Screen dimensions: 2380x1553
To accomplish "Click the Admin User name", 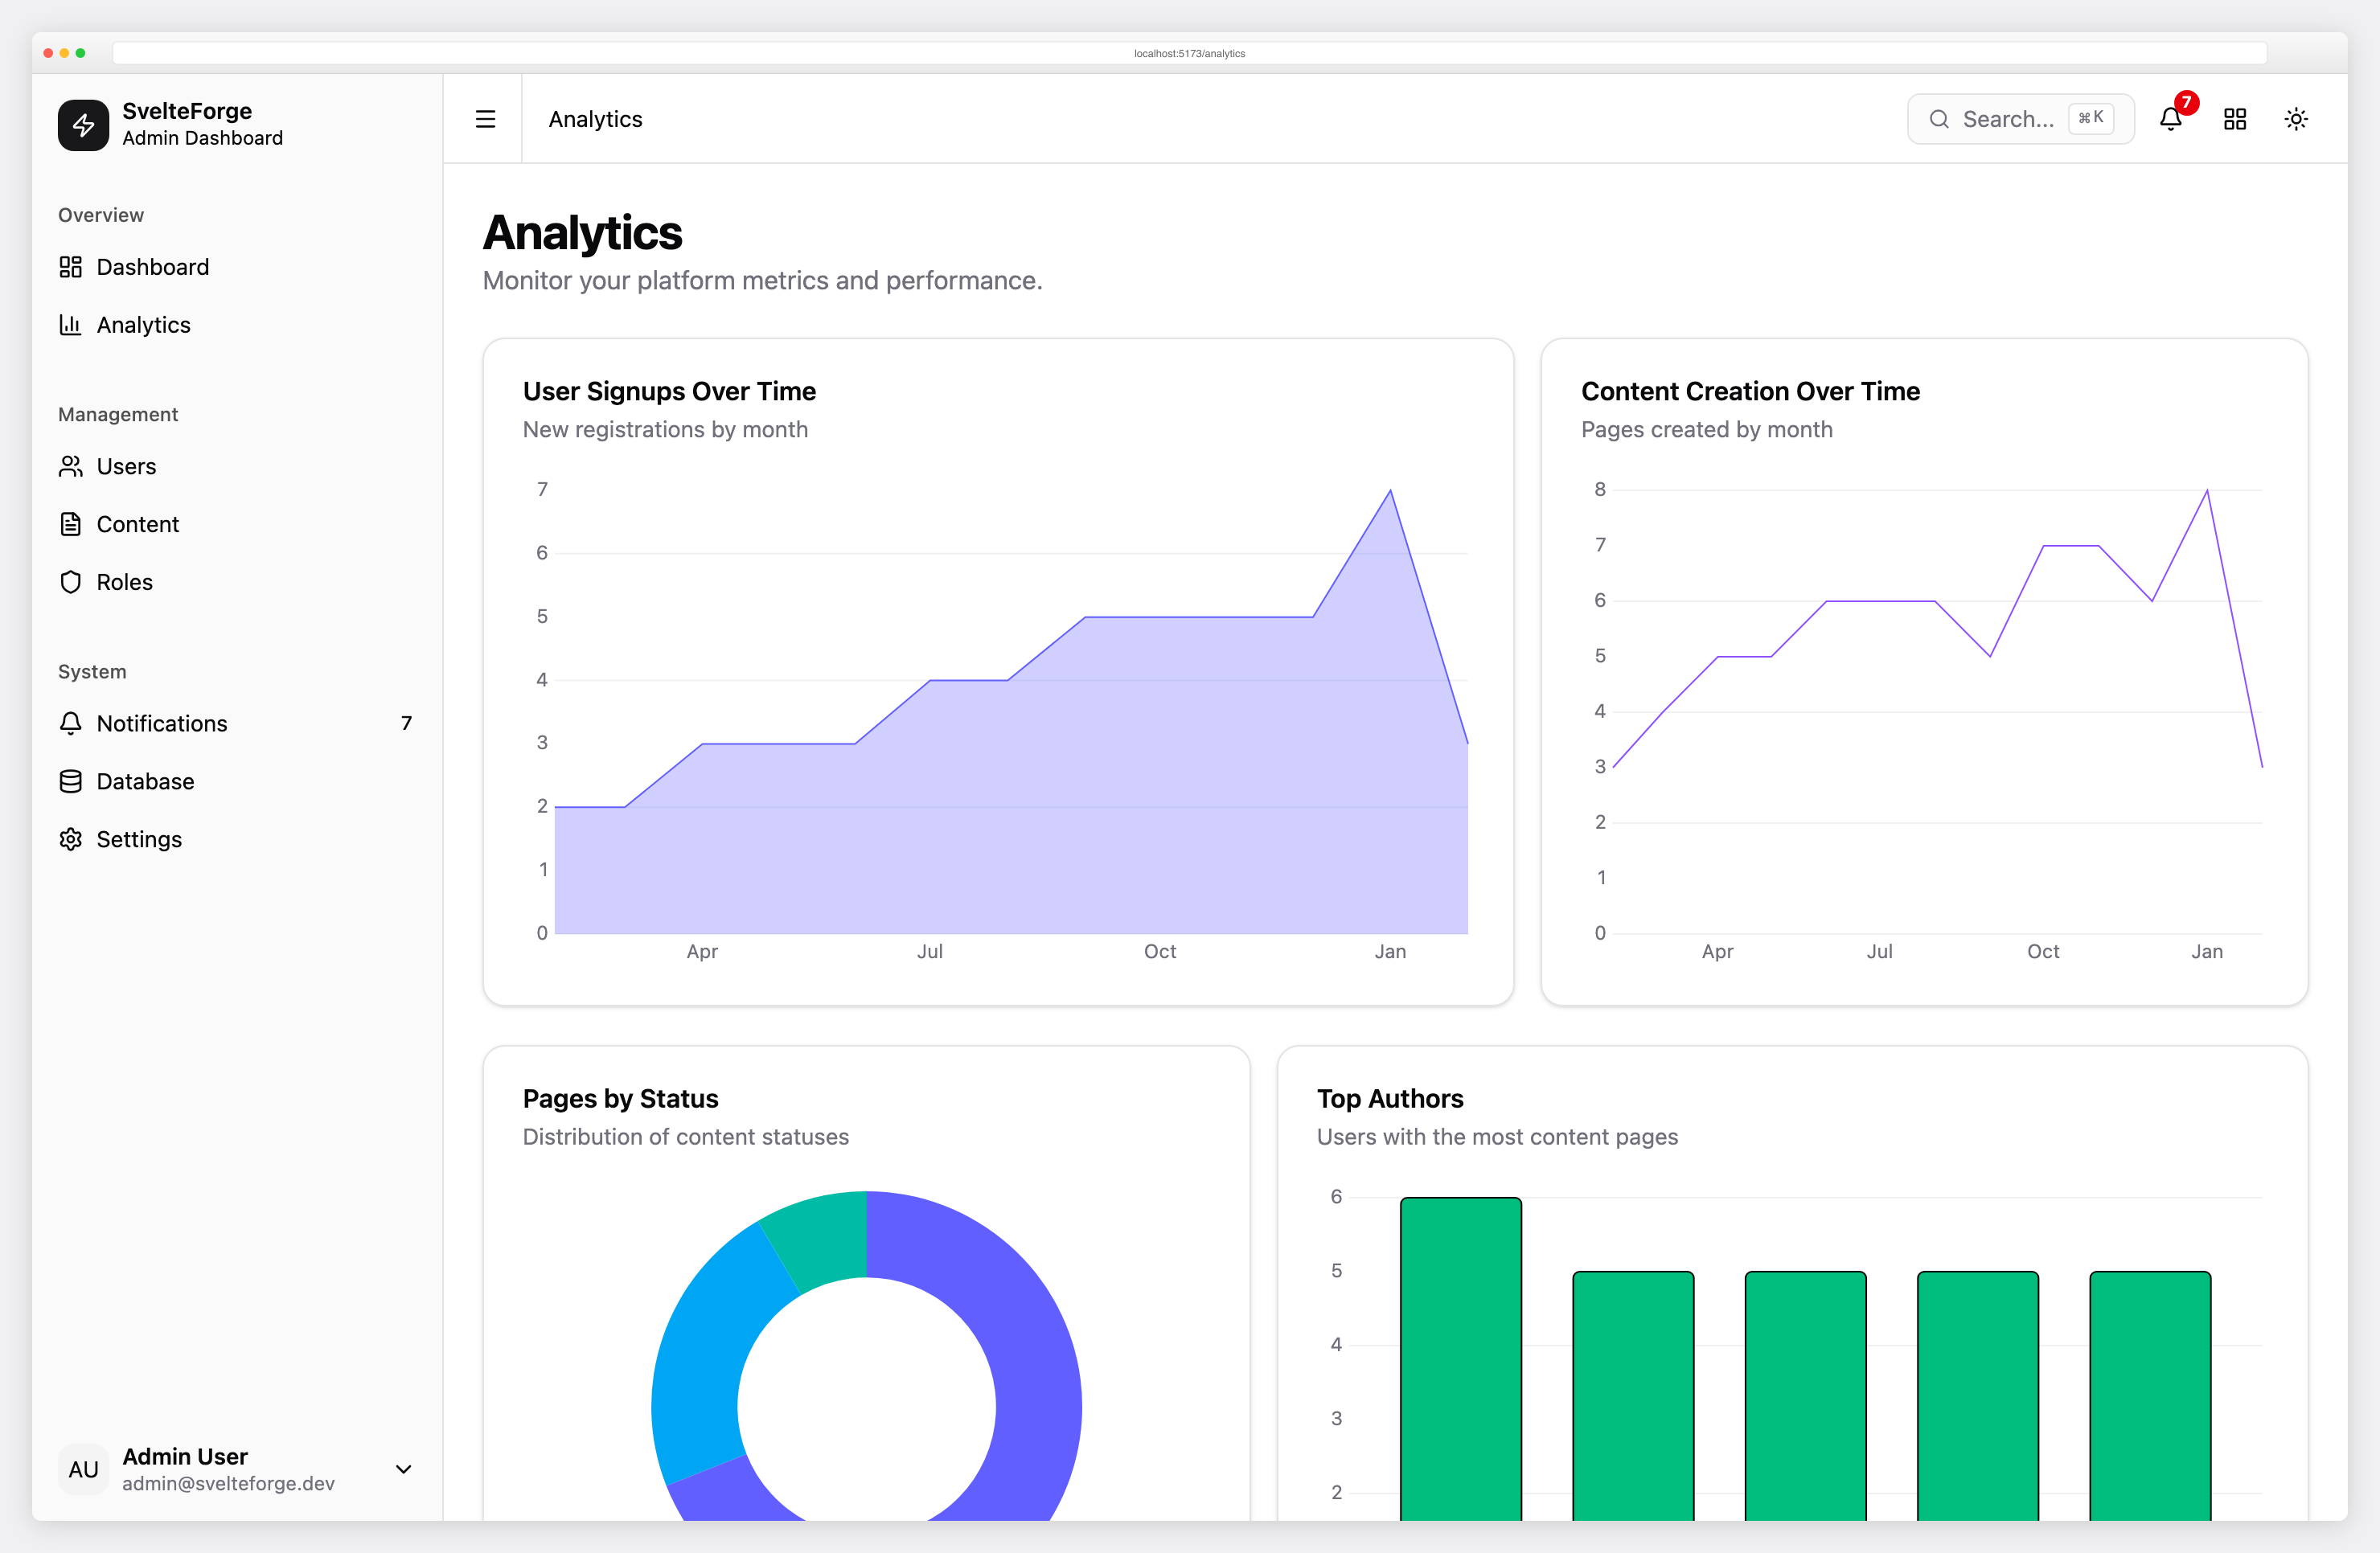I will [185, 1456].
